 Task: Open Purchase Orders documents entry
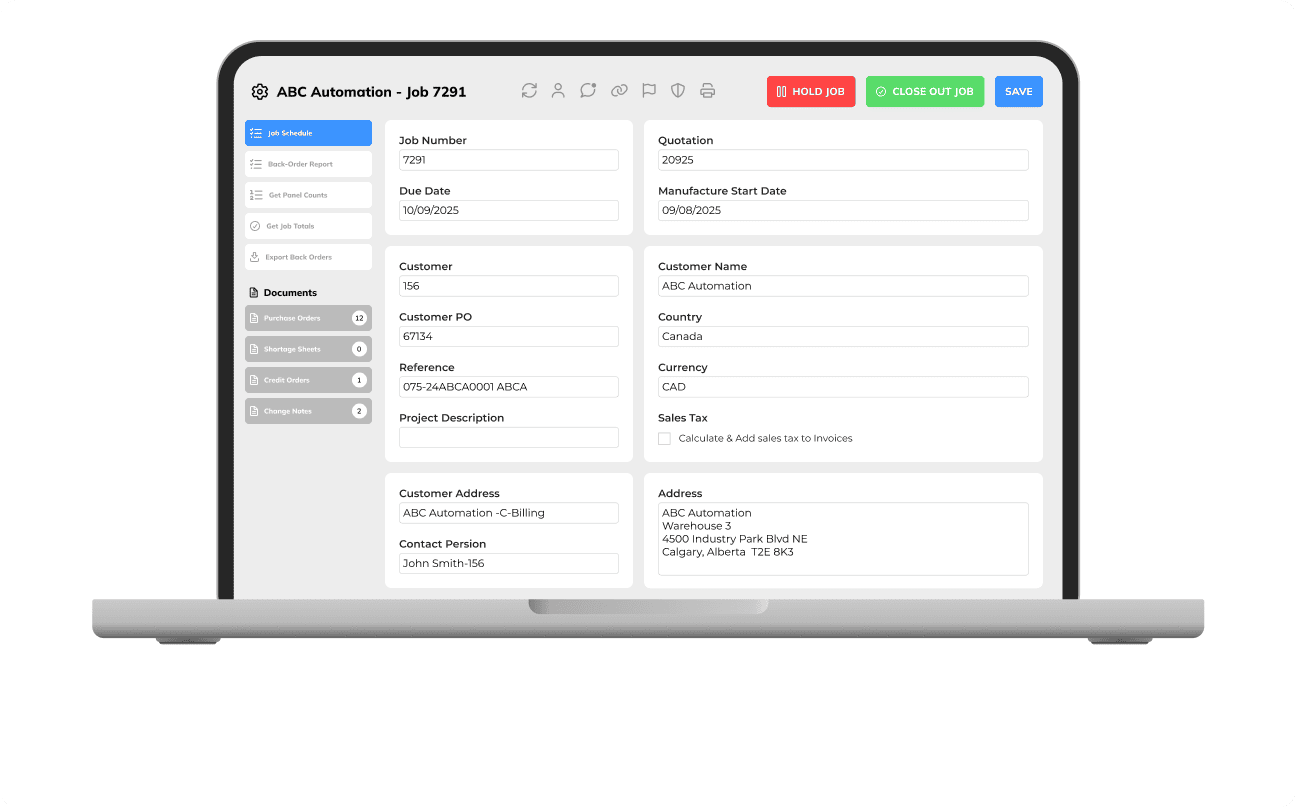pos(308,318)
